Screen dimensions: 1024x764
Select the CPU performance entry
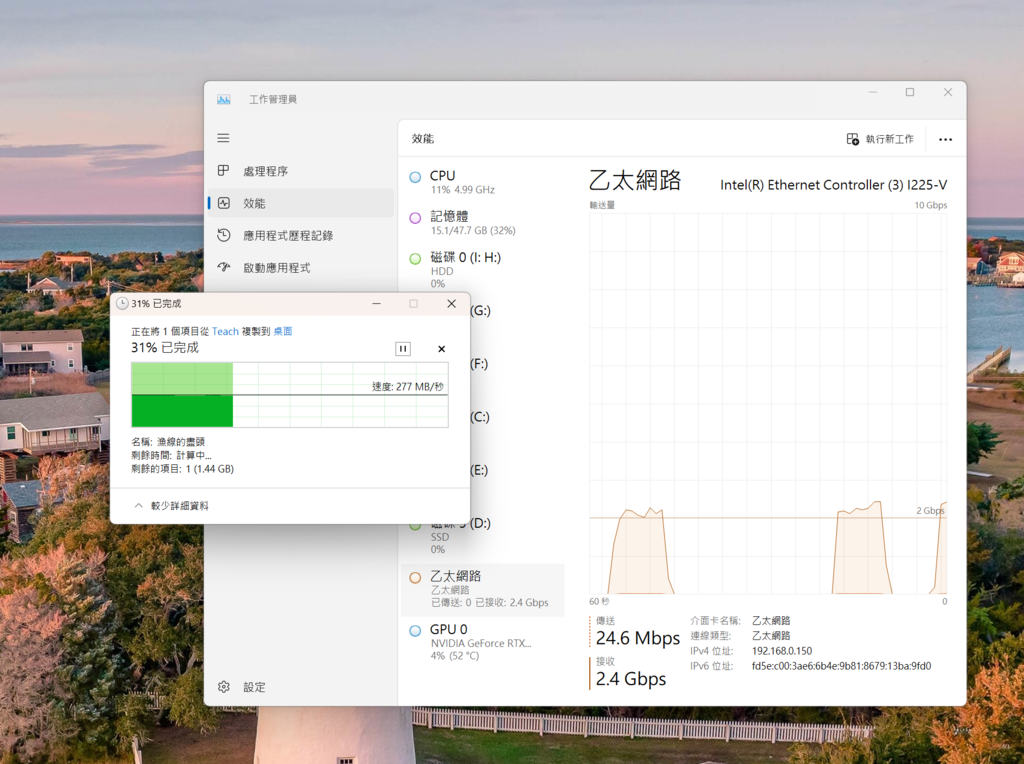(x=483, y=182)
